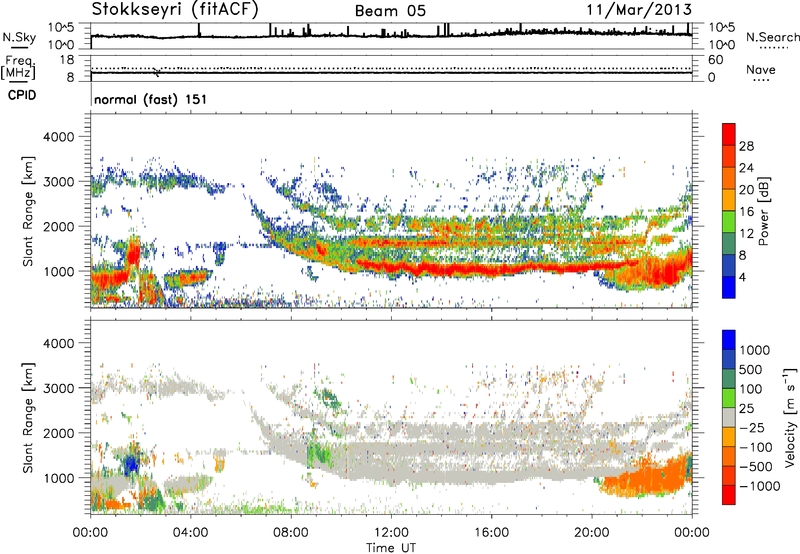Image resolution: width=800 pixels, height=554 pixels.
Task: Click the Power [dB] colorbar title
Action: 763,211
